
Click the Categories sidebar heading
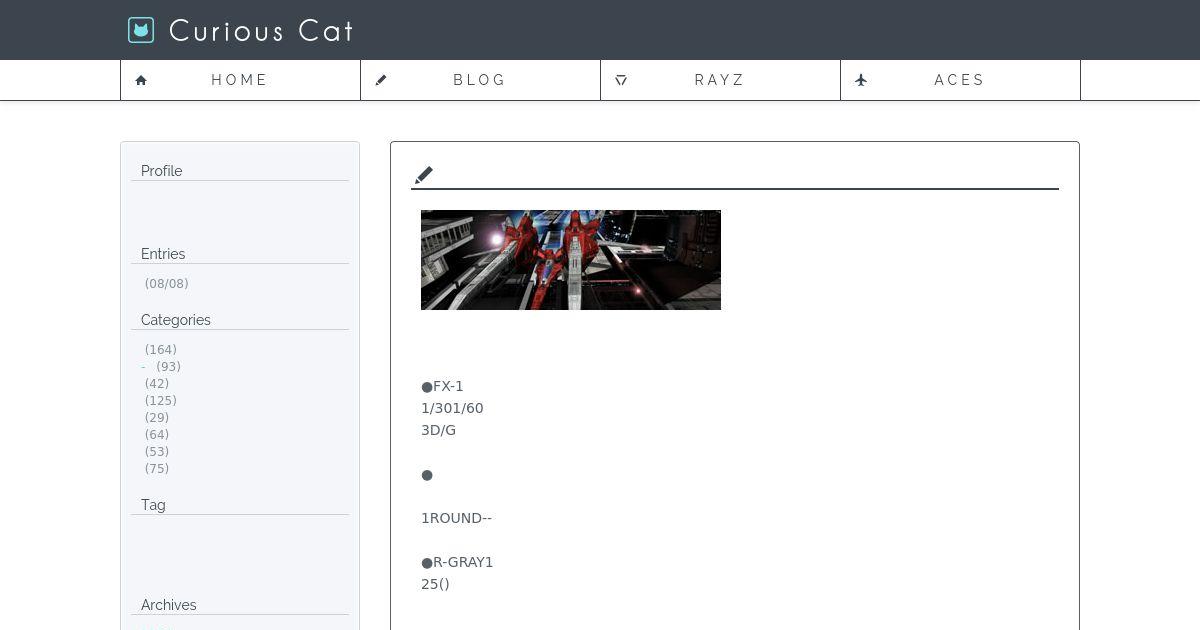[176, 320]
